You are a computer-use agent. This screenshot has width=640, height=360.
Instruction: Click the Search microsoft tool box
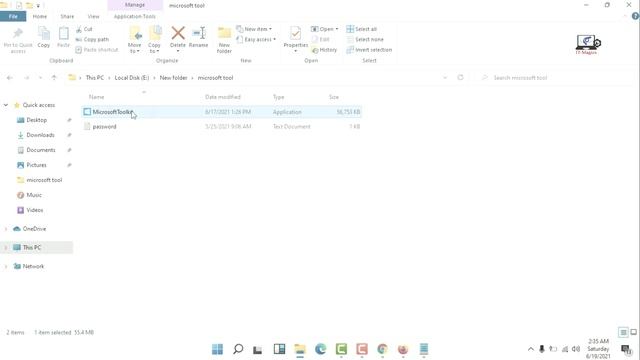(x=555, y=78)
